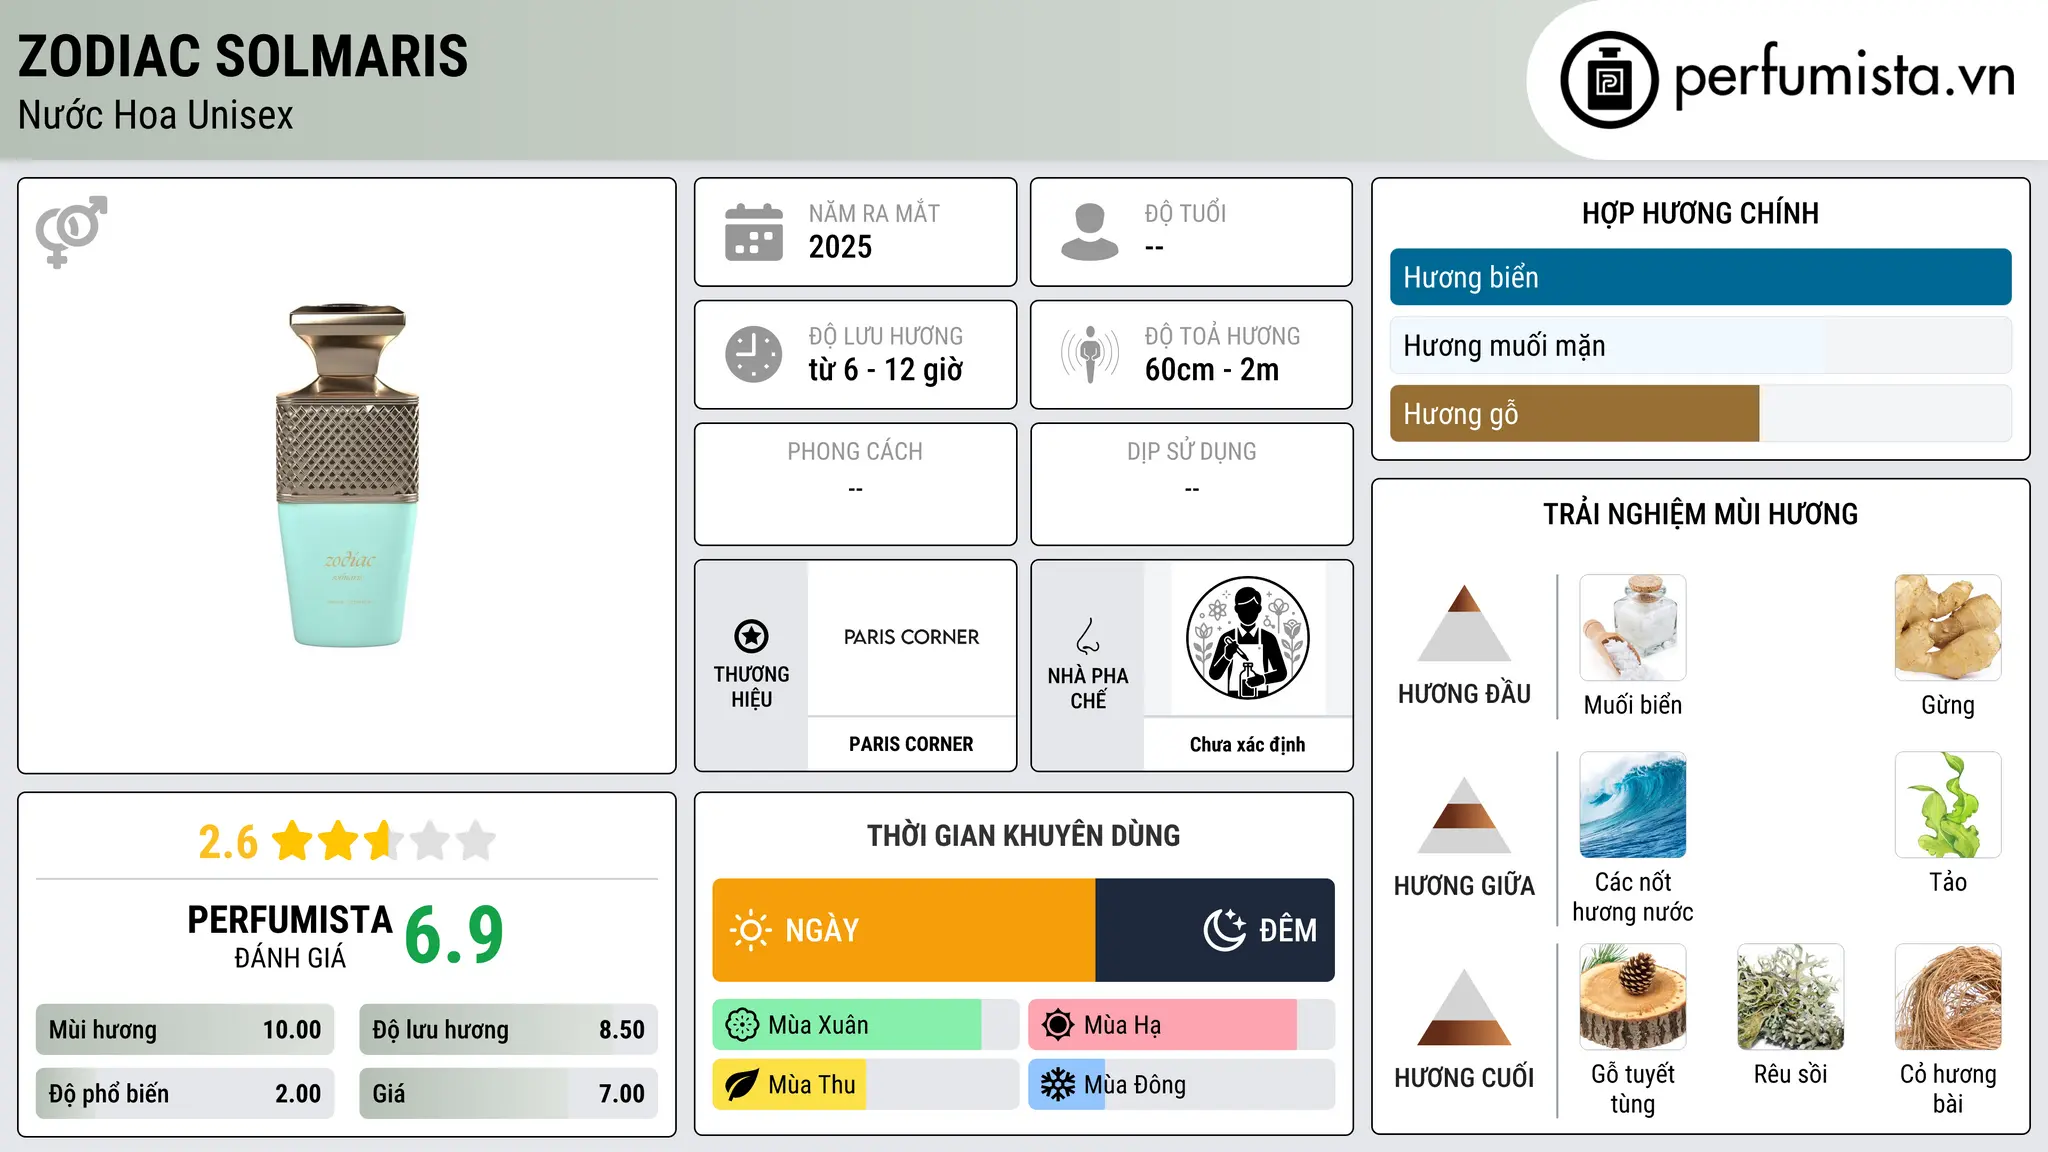Click the Hương biển accord bar
This screenshot has height=1152, width=2048.
coord(1700,277)
